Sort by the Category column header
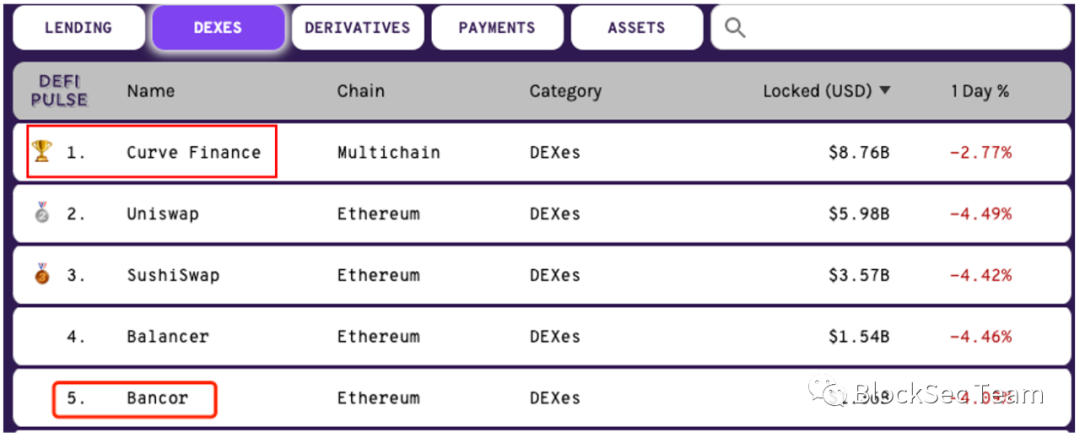1080x438 pixels. (565, 91)
